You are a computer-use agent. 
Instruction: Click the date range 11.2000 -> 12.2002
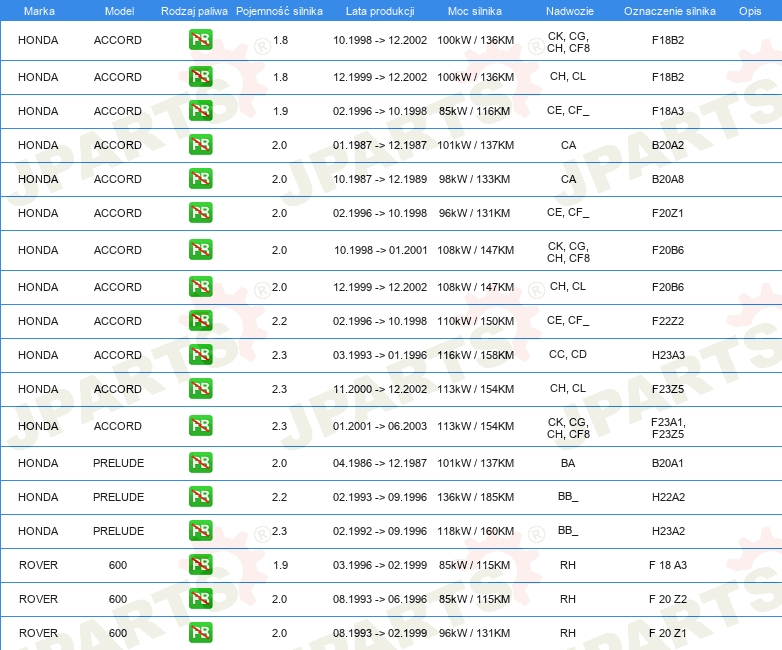tap(380, 389)
